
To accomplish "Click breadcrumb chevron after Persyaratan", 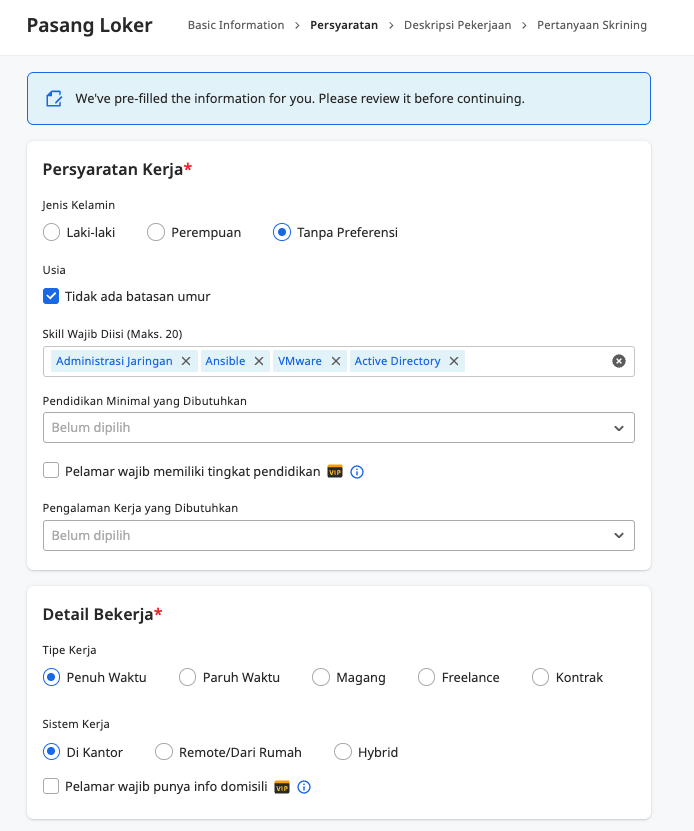I will tap(391, 25).
